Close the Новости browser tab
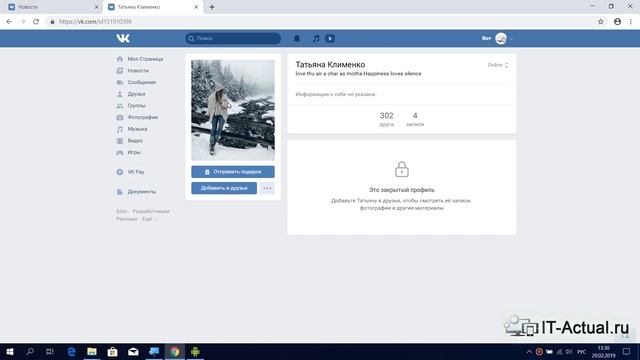Image resolution: width=640 pixels, height=360 pixels. [x=96, y=7]
